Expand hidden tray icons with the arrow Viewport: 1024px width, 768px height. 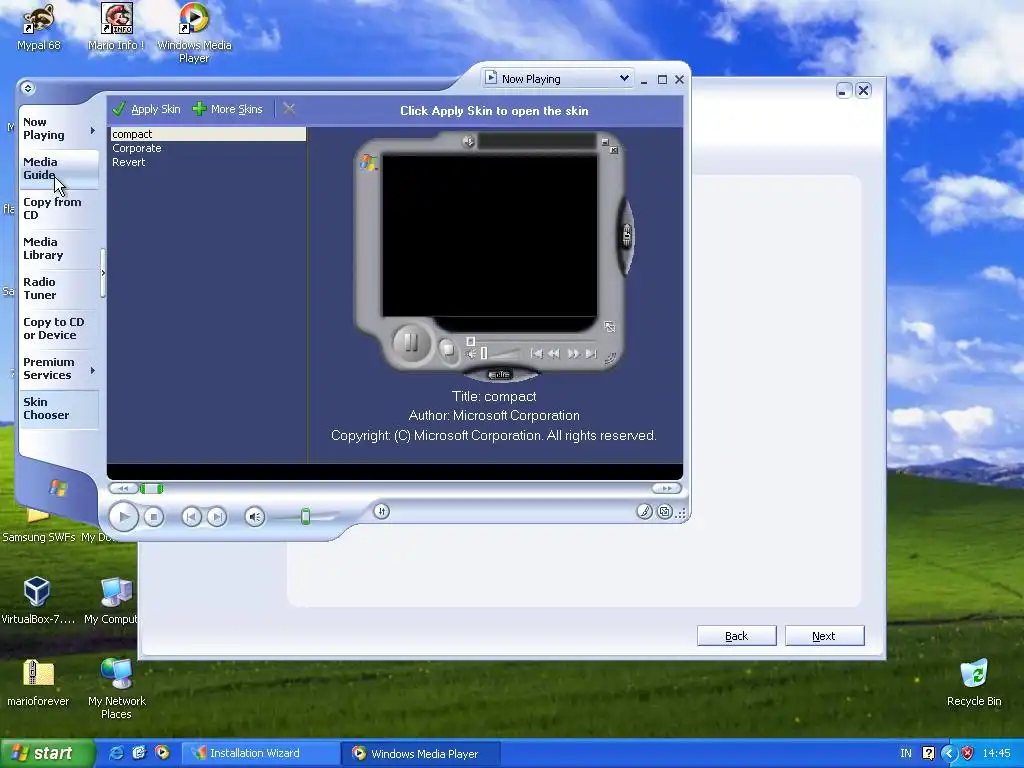949,754
